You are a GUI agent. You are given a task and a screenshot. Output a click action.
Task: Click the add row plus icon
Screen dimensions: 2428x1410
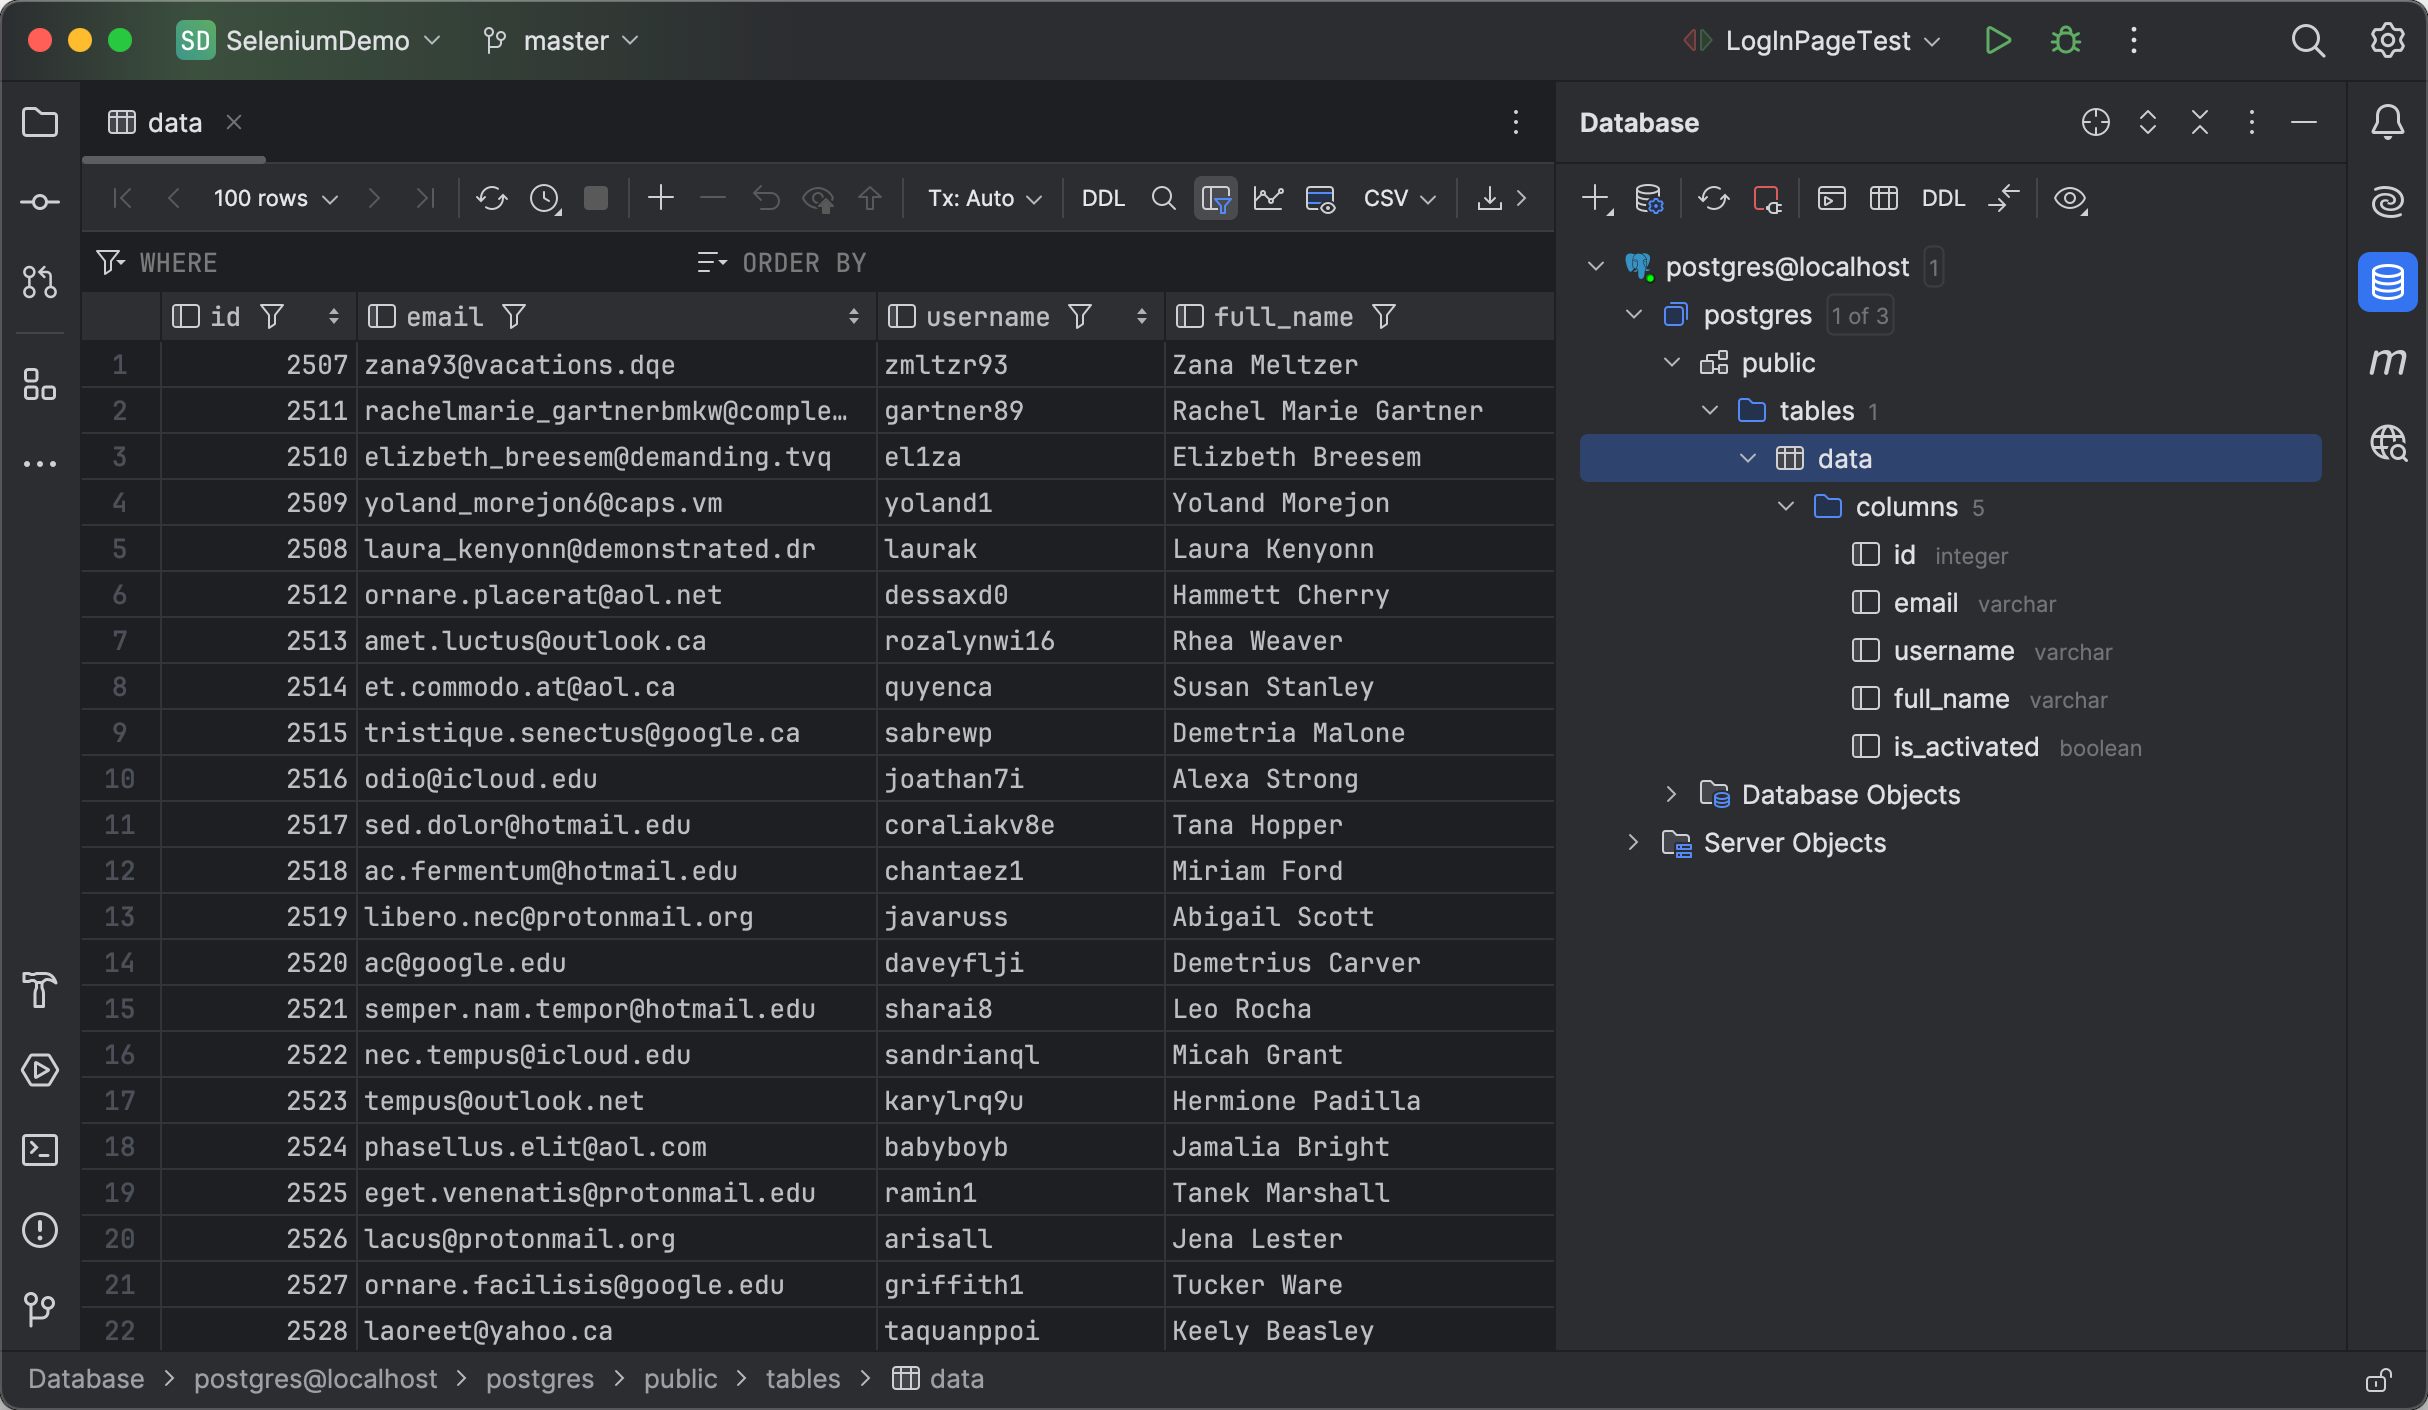coord(661,198)
